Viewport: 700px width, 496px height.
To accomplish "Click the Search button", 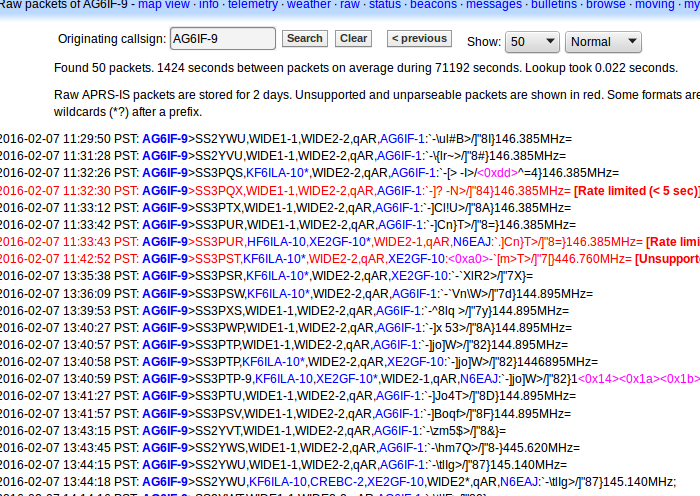I will pyautogui.click(x=304, y=39).
